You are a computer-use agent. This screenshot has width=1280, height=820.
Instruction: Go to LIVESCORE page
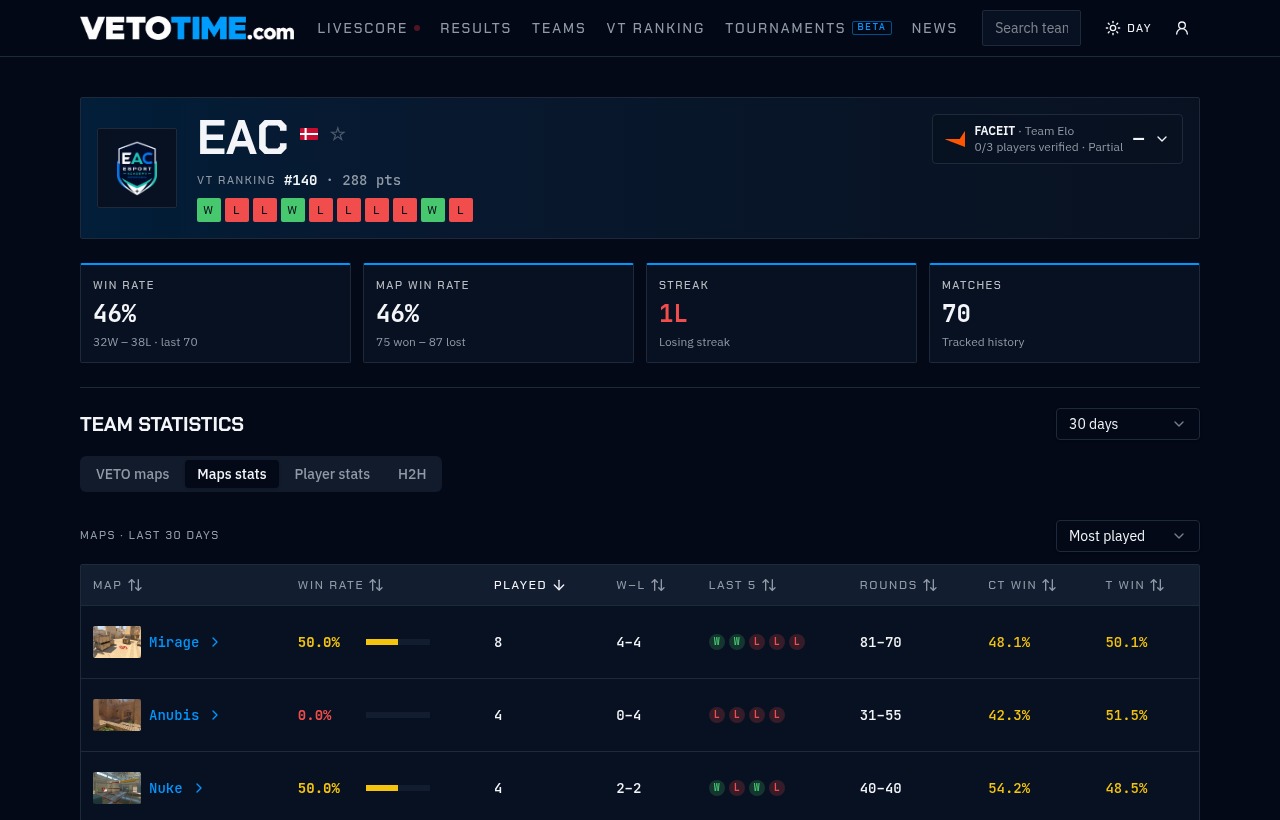[x=368, y=28]
